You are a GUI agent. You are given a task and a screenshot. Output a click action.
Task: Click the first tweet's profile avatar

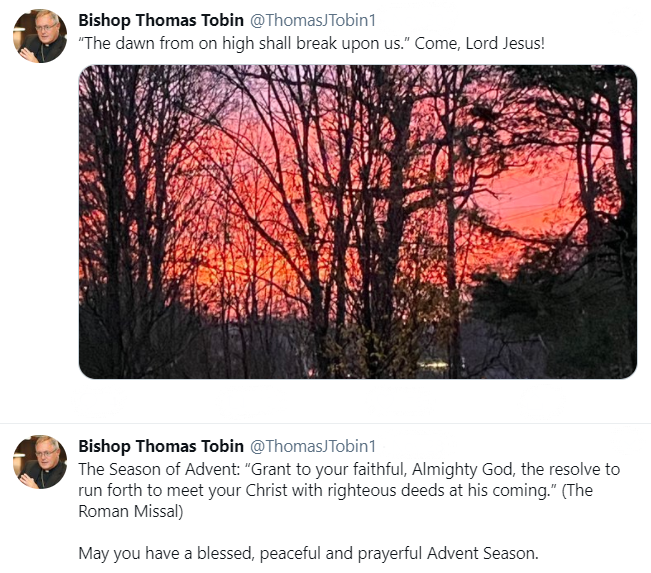point(40,36)
